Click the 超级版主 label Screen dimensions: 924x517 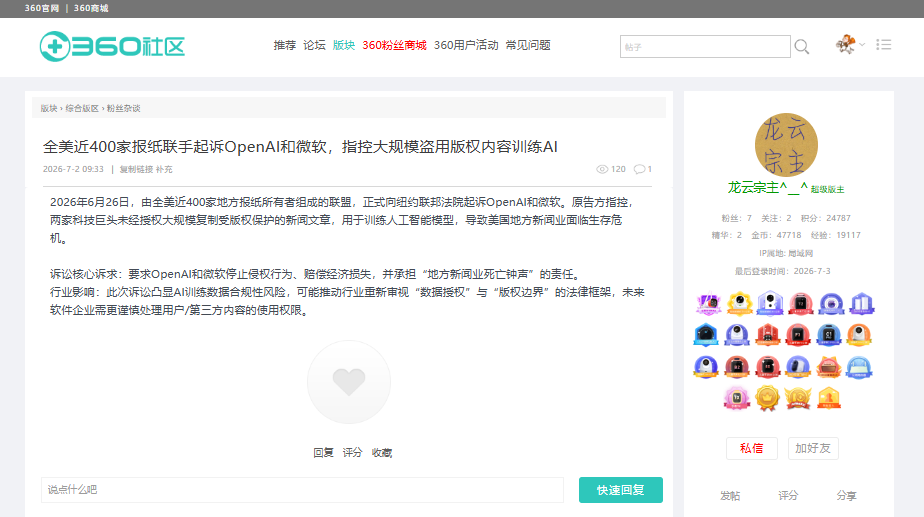827,189
